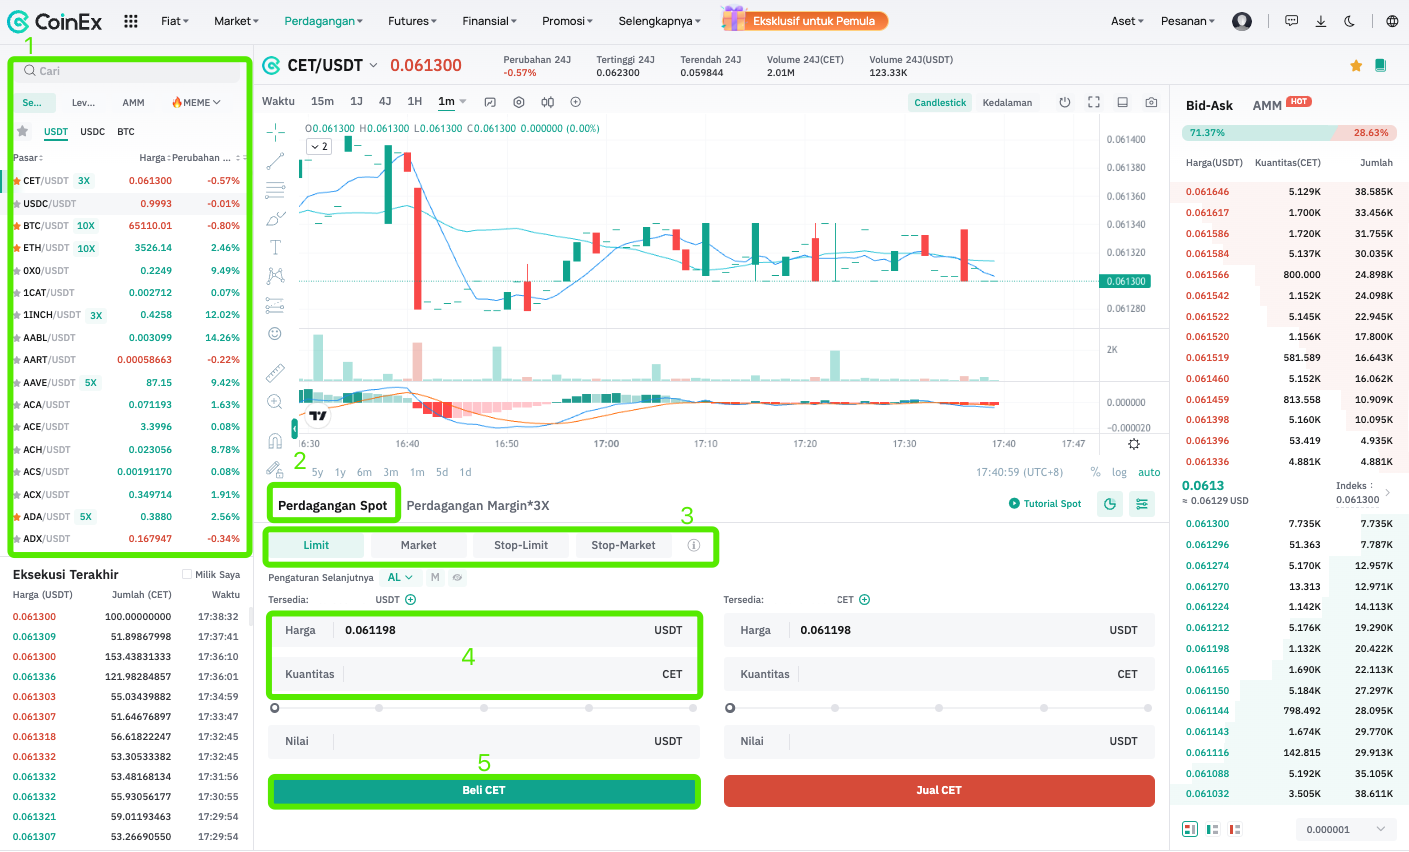Screen dimensions: 1409x852
Task: Change the candlestick chart style icon
Action: [x=548, y=102]
